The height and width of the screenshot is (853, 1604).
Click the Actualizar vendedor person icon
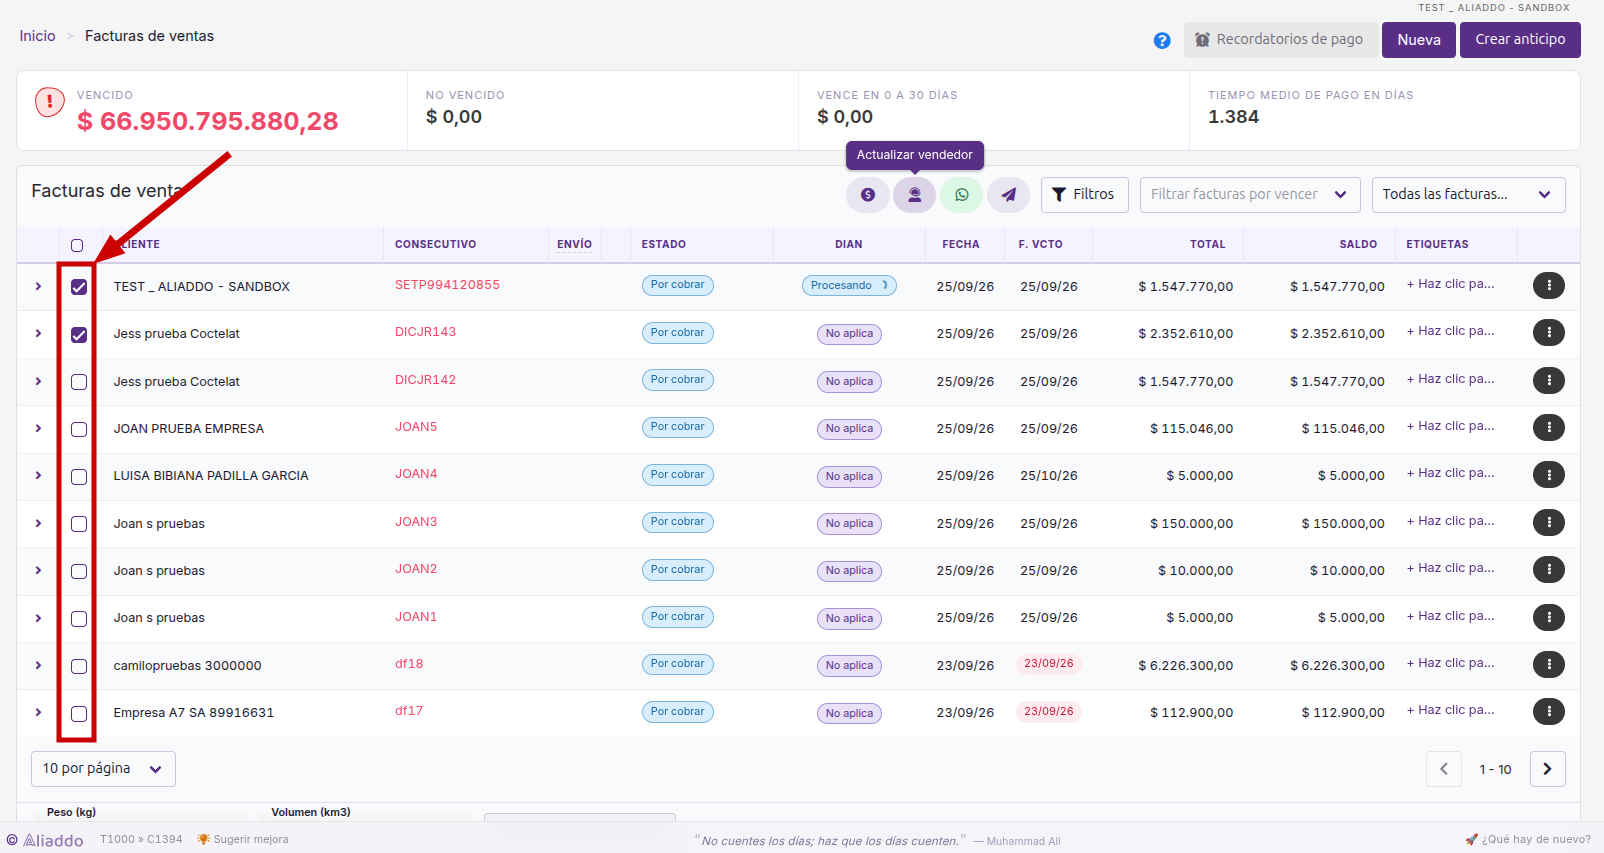click(x=914, y=195)
